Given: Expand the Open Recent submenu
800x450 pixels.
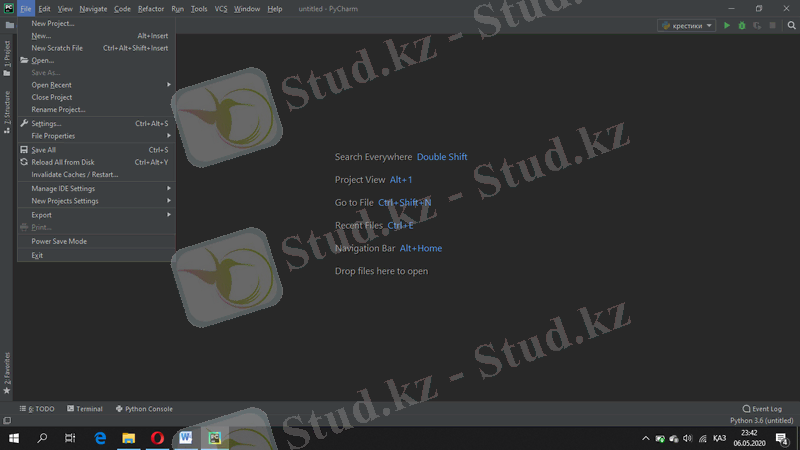Looking at the screenshot, I should click(x=96, y=85).
